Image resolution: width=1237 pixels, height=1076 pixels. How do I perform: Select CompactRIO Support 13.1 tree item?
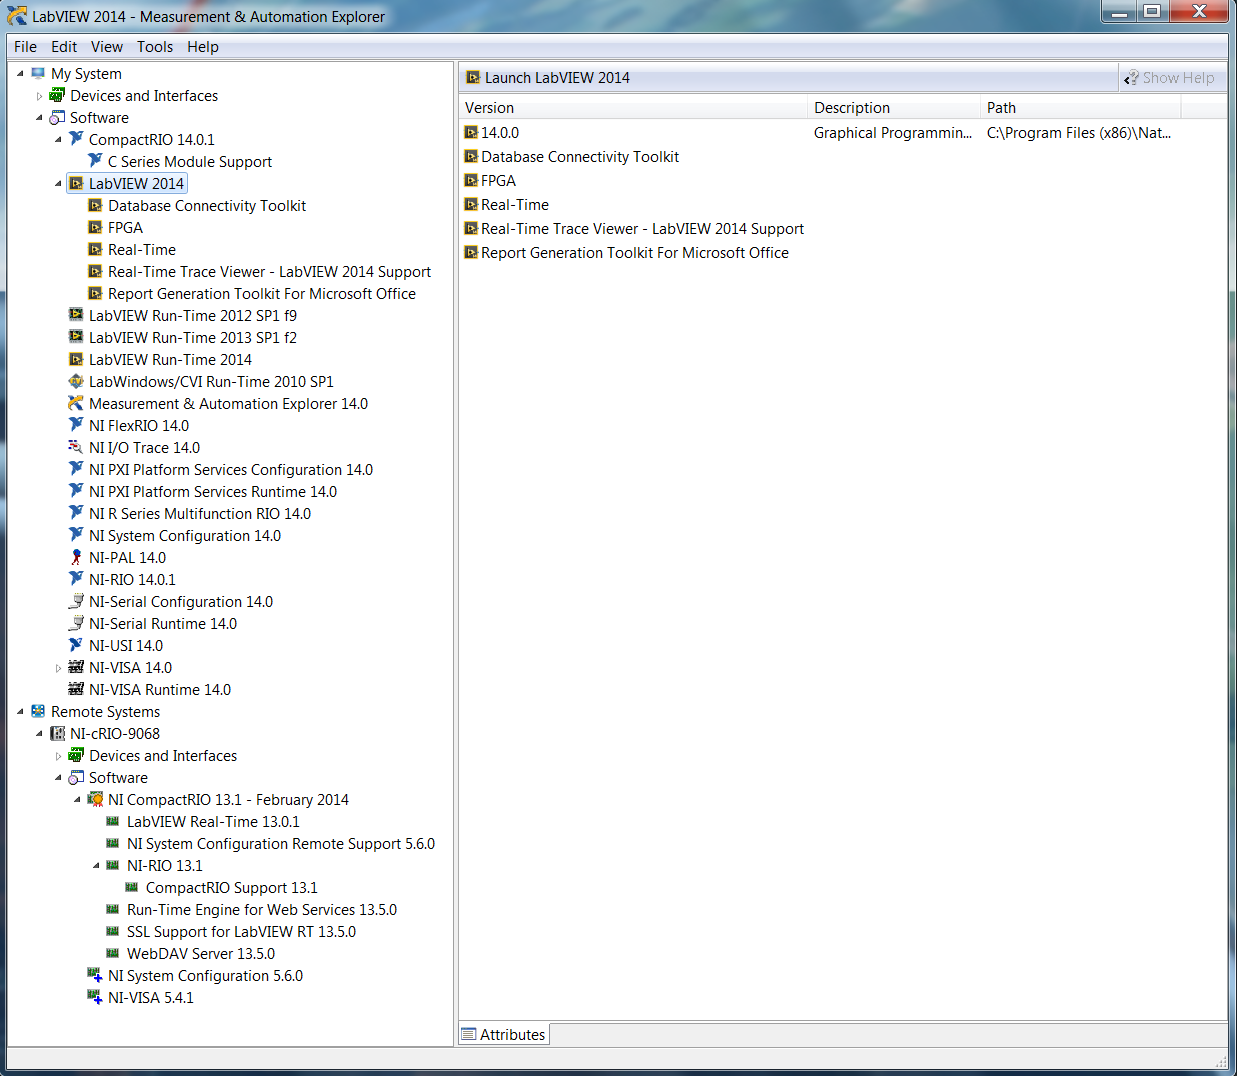(x=232, y=887)
